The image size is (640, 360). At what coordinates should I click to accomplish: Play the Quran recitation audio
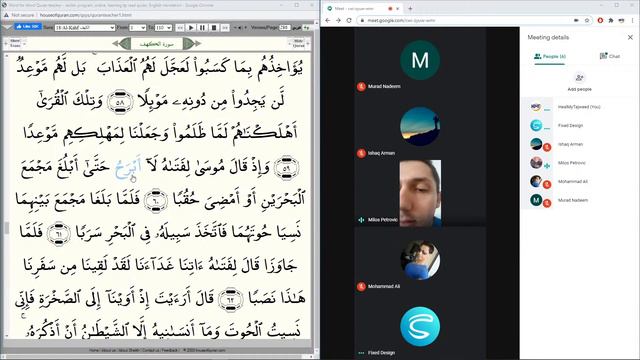click(191, 27)
